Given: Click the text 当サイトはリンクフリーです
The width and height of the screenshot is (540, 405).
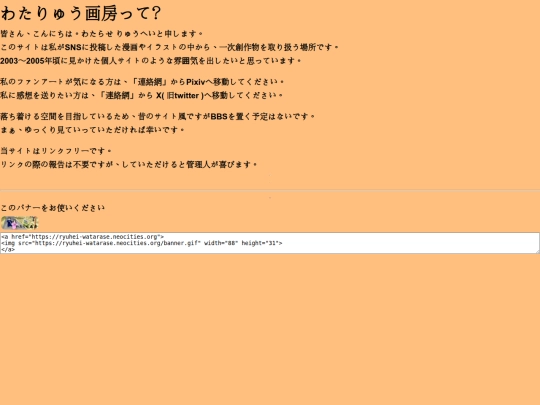Looking at the screenshot, I should point(56,151).
